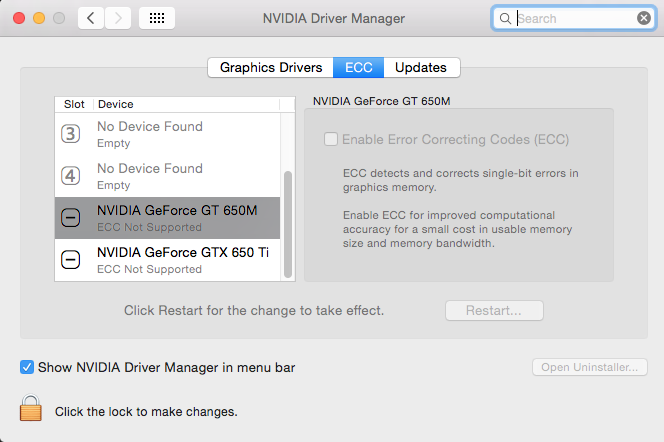664x442 pixels.
Task: Select the NVIDIA GeForce GT 650M row
Action: click(167, 218)
